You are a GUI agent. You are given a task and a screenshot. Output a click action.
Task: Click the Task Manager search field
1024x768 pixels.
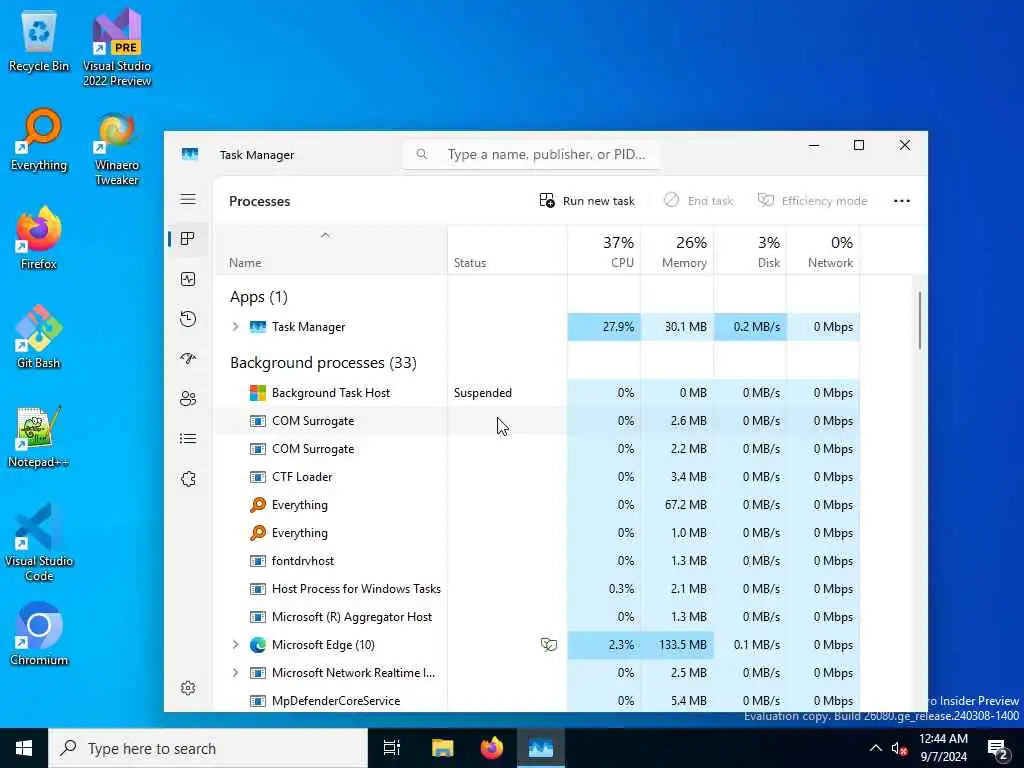tap(531, 154)
